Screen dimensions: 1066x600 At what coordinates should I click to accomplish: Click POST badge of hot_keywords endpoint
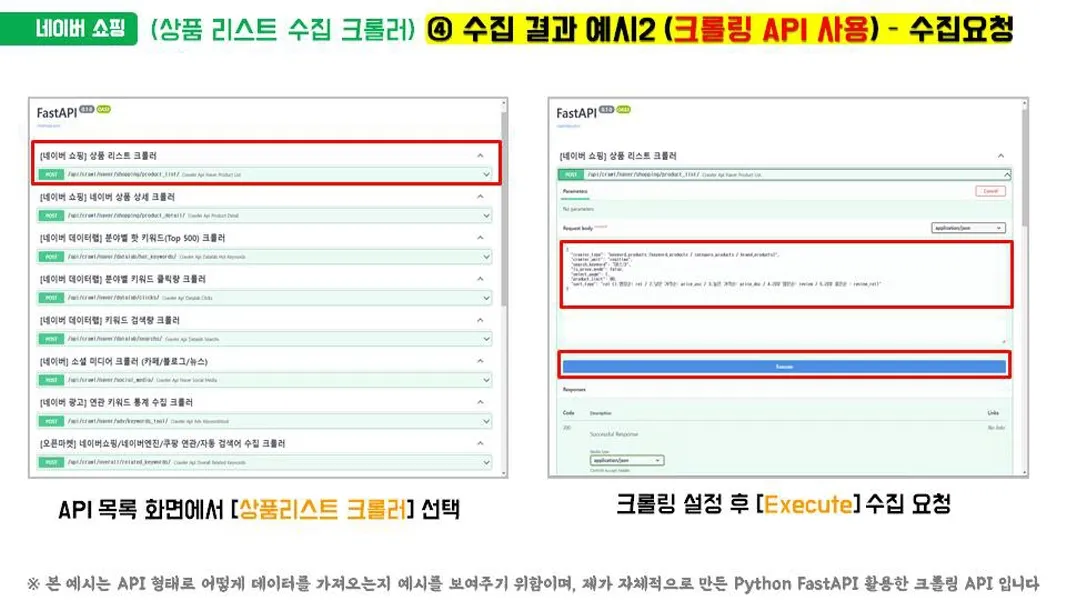click(x=51, y=257)
